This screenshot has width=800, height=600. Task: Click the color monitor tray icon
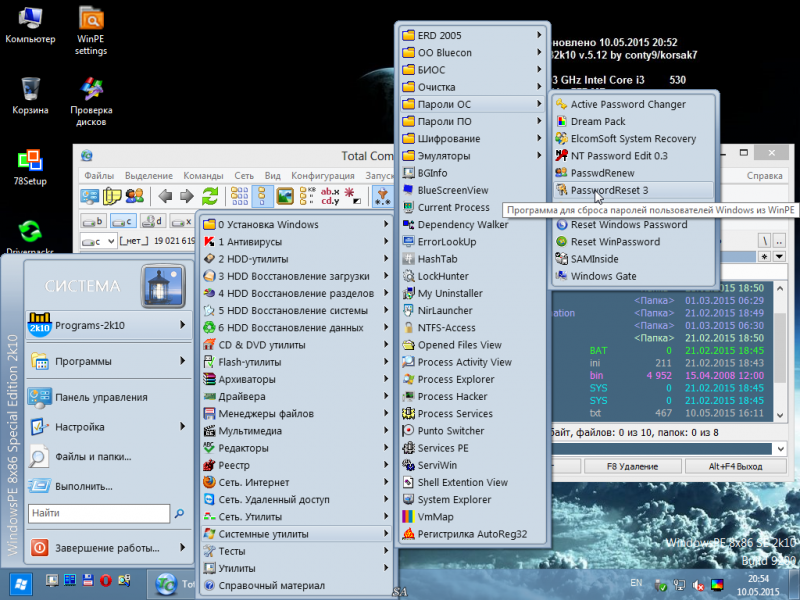[x=717, y=585]
